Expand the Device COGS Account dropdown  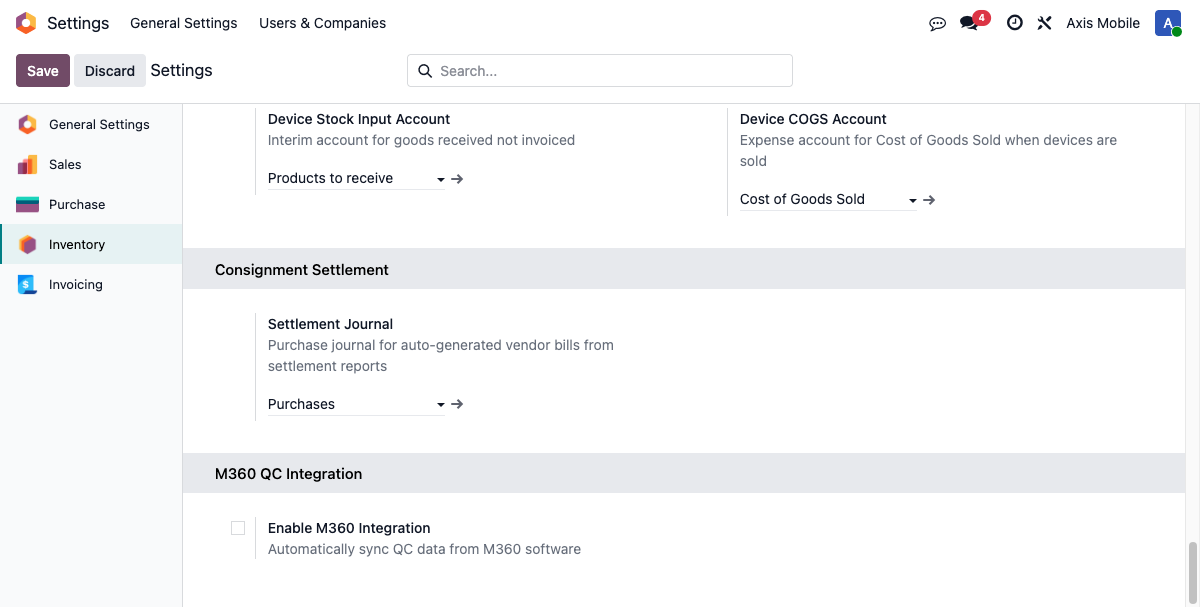pyautogui.click(x=913, y=201)
